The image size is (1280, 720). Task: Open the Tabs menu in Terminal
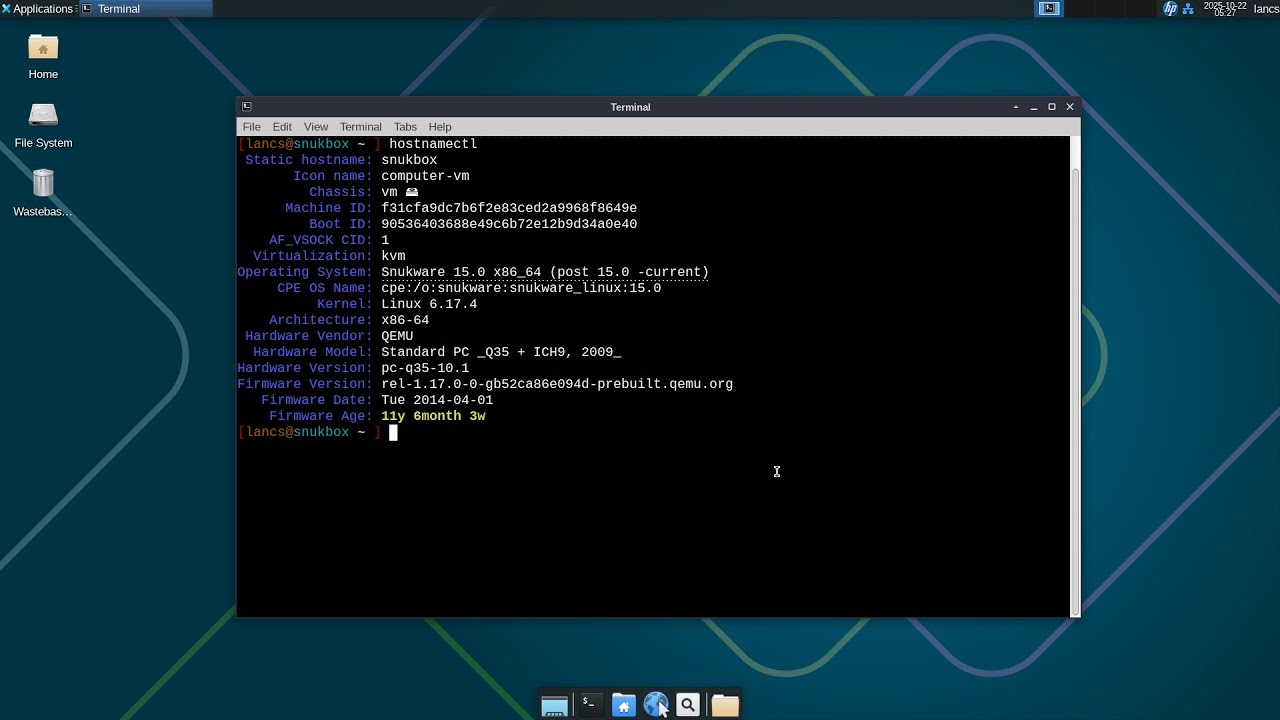(x=405, y=127)
